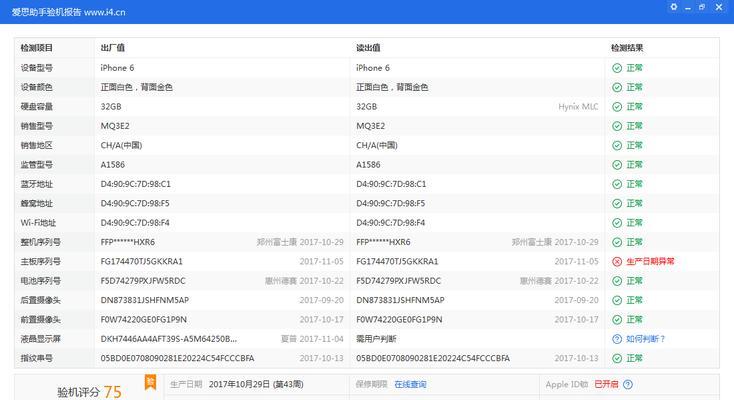
Task: Click green check icon in 电池序列号 row
Action: (x=617, y=281)
